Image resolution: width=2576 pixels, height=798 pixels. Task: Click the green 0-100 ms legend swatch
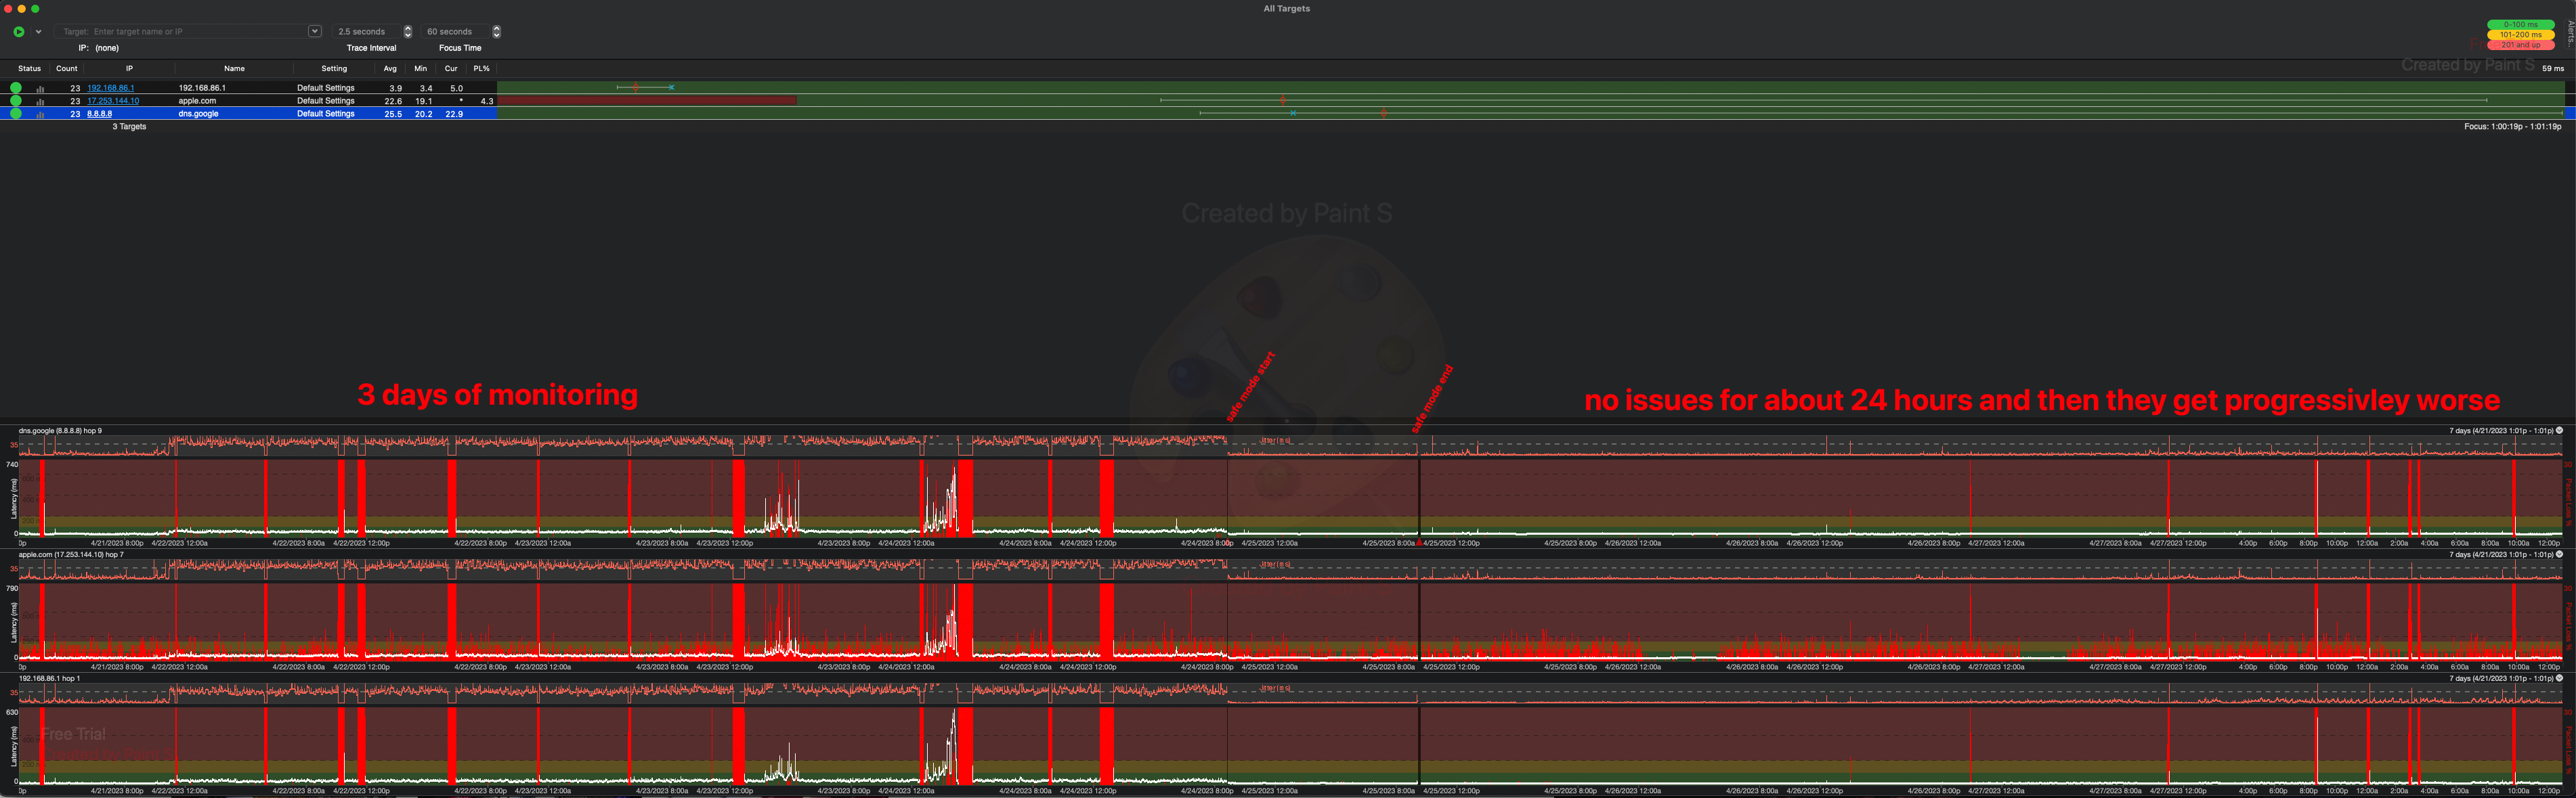pyautogui.click(x=2520, y=24)
